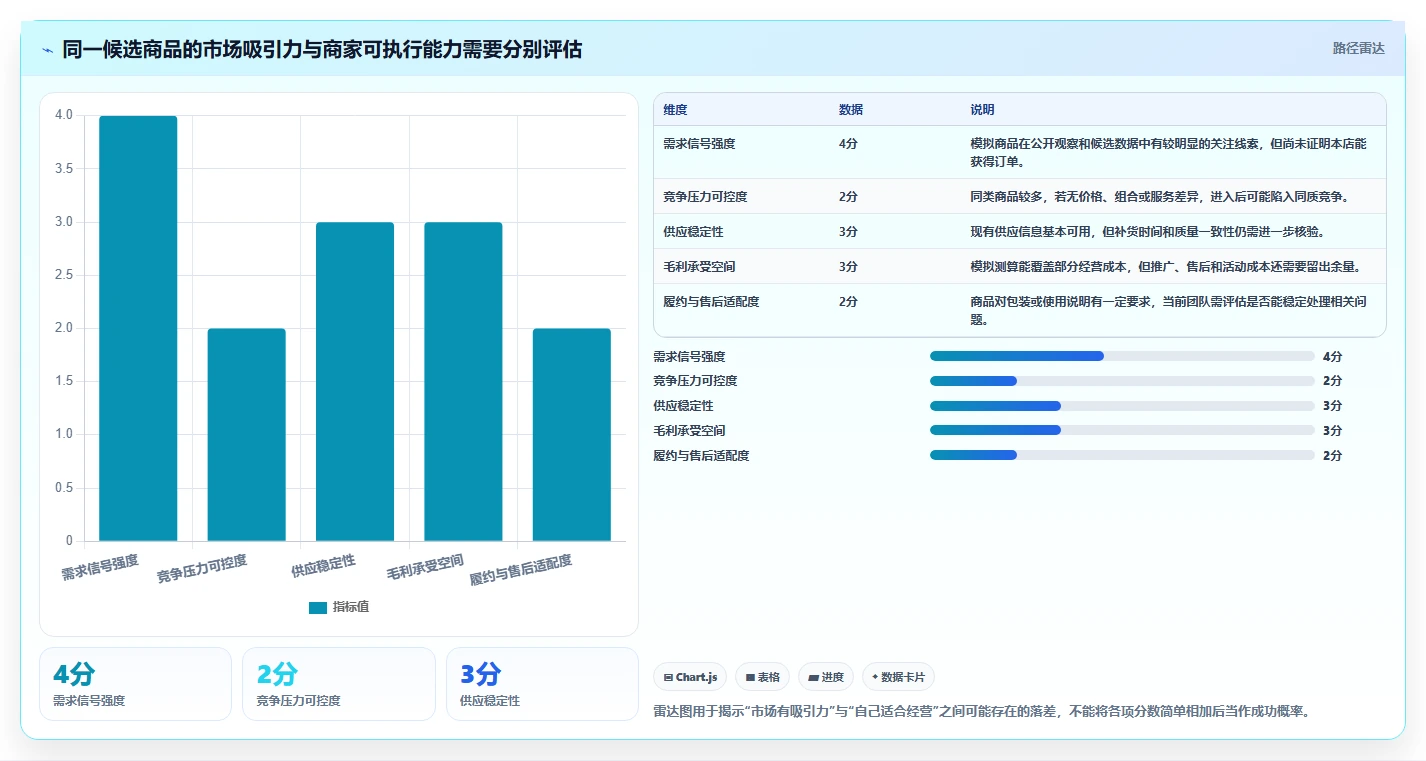The height and width of the screenshot is (761, 1426).
Task: Click the 路径雷达 label in the header
Action: click(x=1359, y=48)
